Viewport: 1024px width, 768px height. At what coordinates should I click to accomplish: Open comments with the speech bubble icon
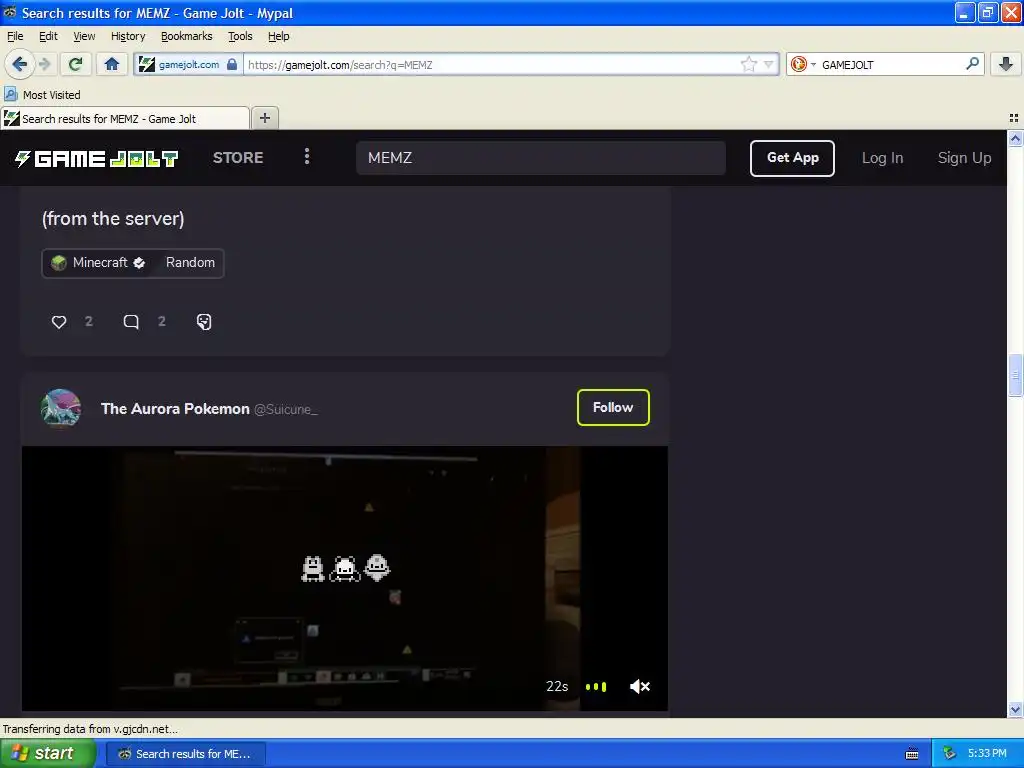point(131,321)
